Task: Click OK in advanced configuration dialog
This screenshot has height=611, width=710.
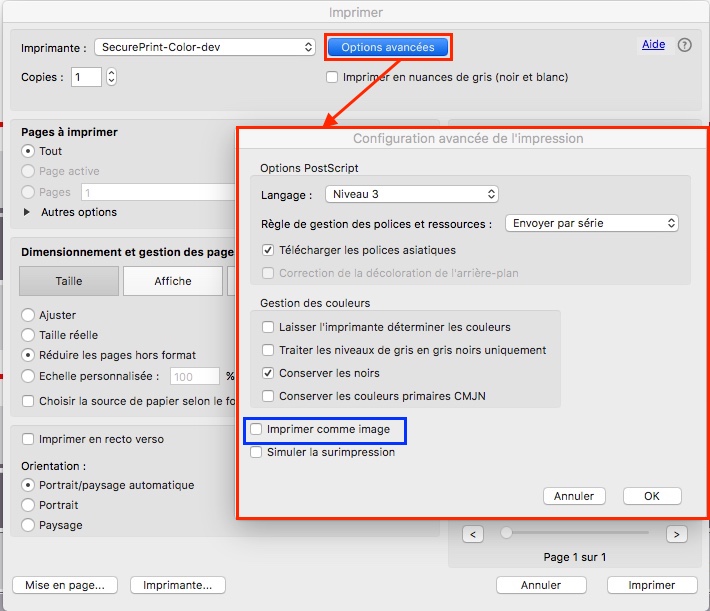Action: coord(651,496)
